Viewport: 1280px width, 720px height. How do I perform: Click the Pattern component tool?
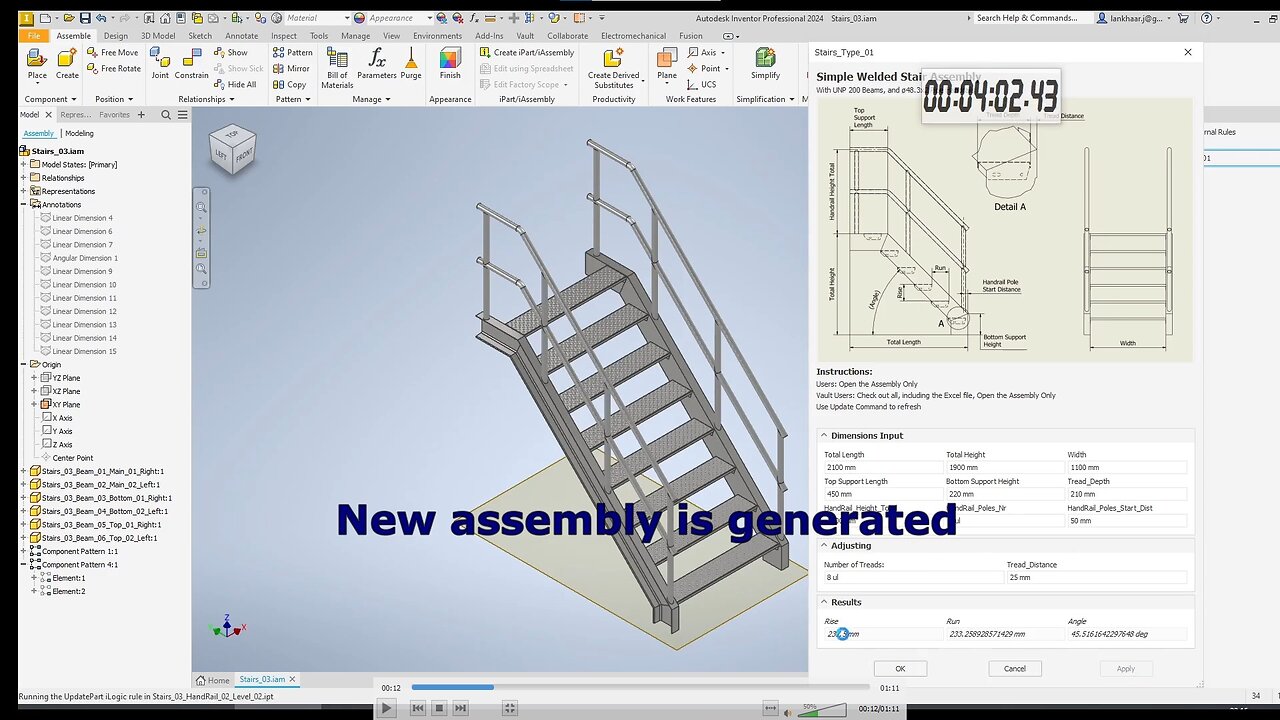click(293, 52)
